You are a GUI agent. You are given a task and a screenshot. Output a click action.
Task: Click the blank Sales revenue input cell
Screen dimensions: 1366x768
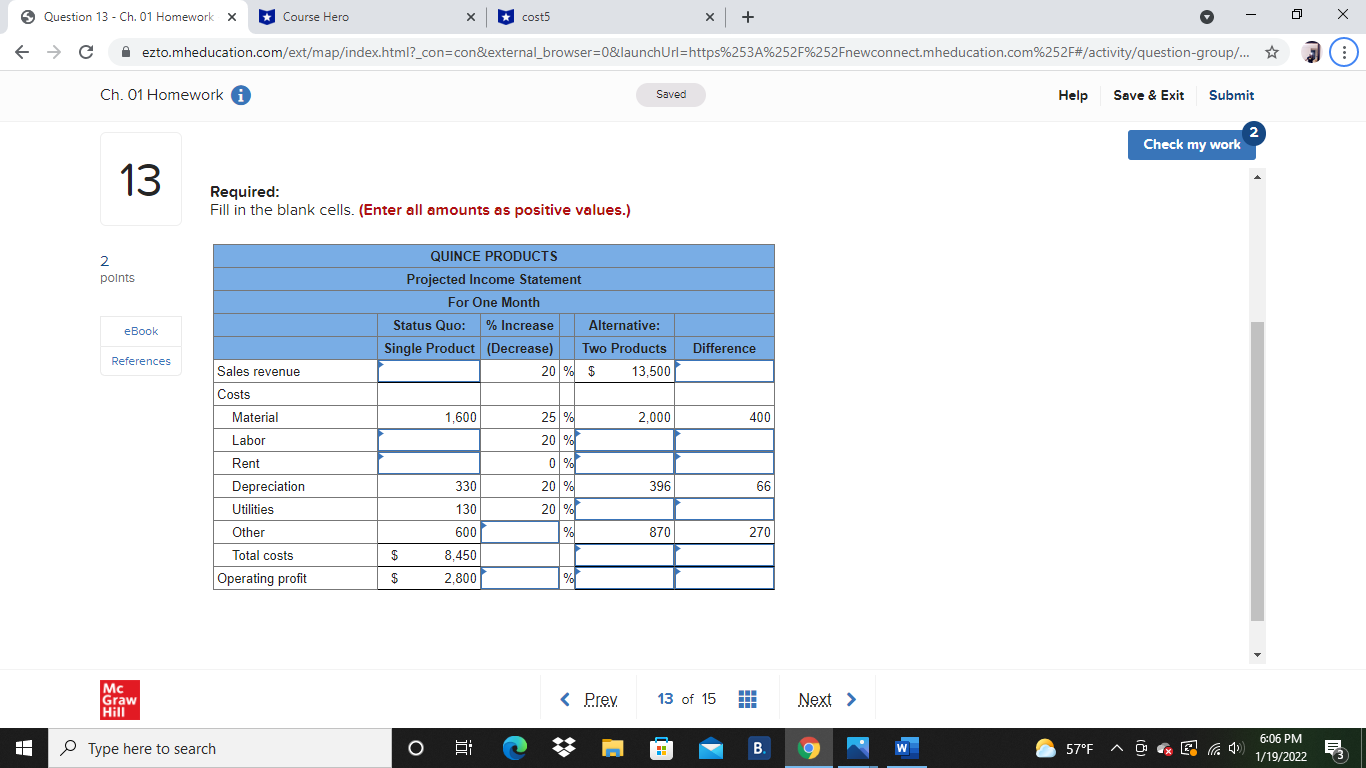click(428, 370)
